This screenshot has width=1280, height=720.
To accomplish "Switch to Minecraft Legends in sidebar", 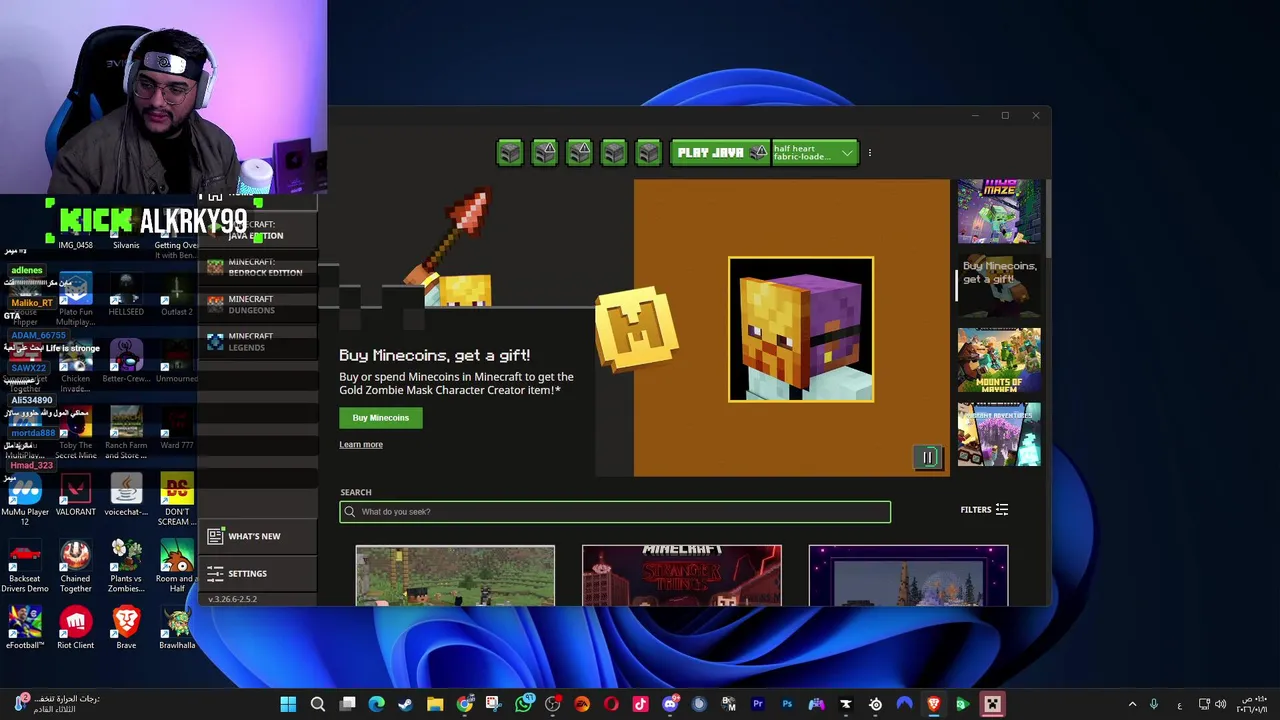I will [258, 341].
